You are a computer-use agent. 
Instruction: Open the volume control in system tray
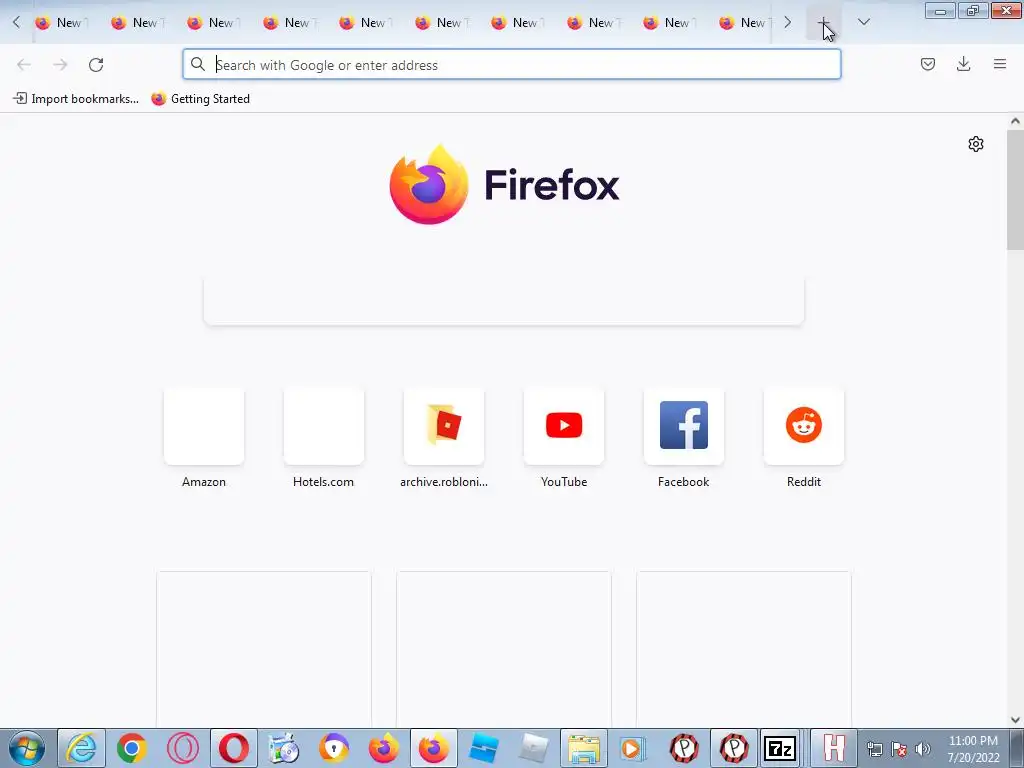(x=923, y=749)
